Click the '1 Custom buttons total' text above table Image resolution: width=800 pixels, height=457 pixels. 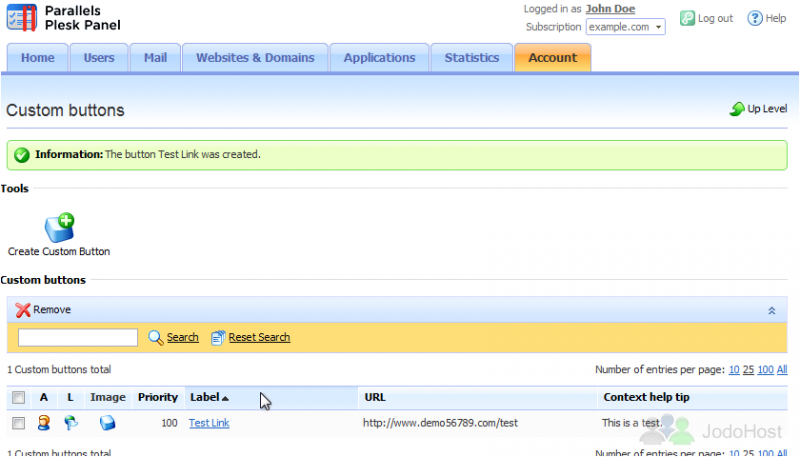pos(59,370)
